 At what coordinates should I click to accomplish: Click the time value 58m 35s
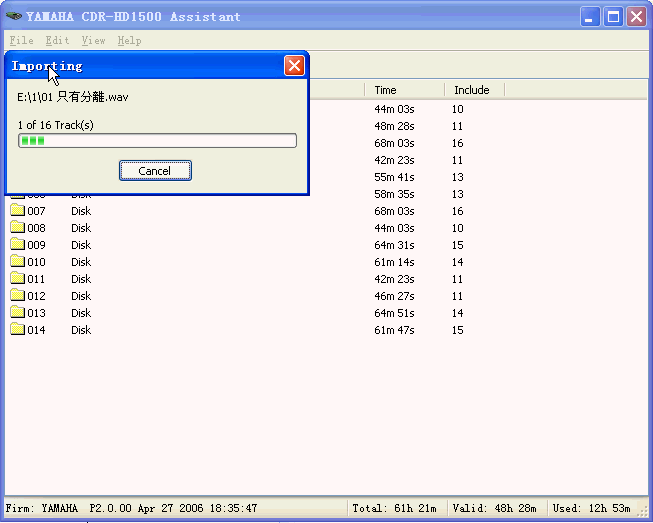394,194
